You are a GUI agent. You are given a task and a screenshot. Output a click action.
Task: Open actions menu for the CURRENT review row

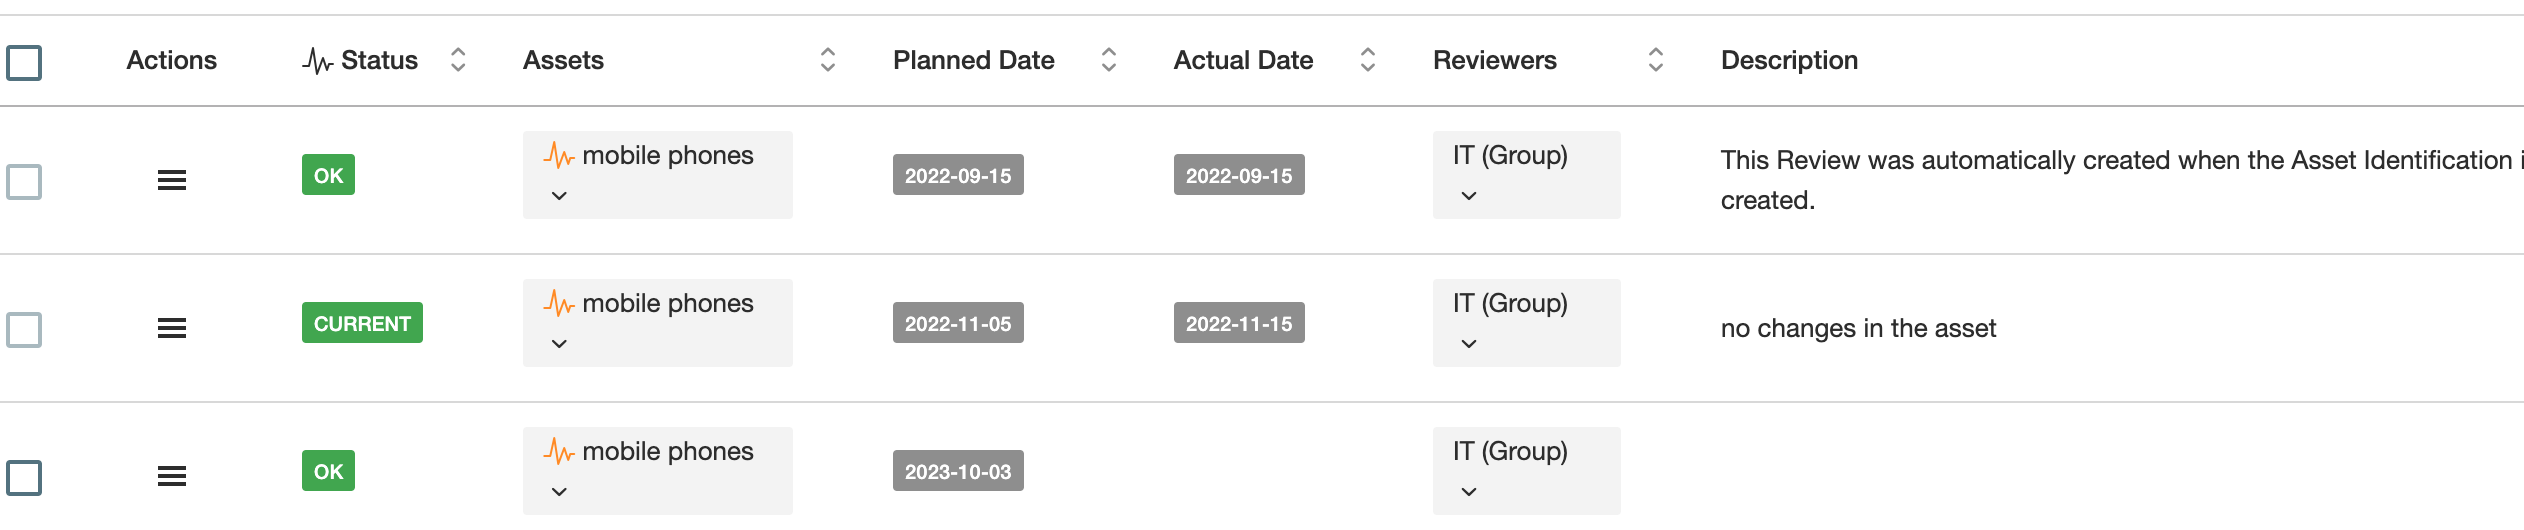pos(172,328)
